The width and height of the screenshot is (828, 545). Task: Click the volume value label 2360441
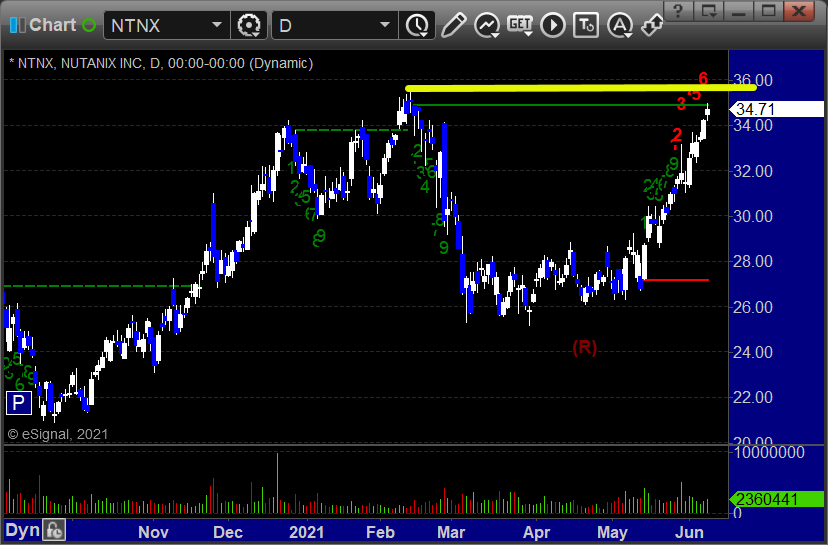coord(777,499)
